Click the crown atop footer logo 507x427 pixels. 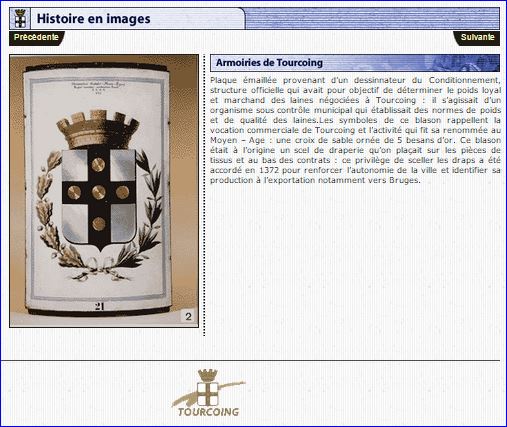[x=208, y=375]
